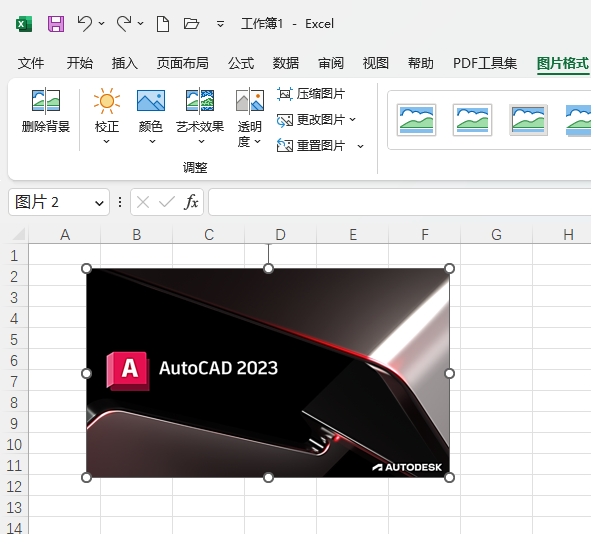Screen dimensions: 591x534
Task: Open Insert Function fx button
Action: 191,202
